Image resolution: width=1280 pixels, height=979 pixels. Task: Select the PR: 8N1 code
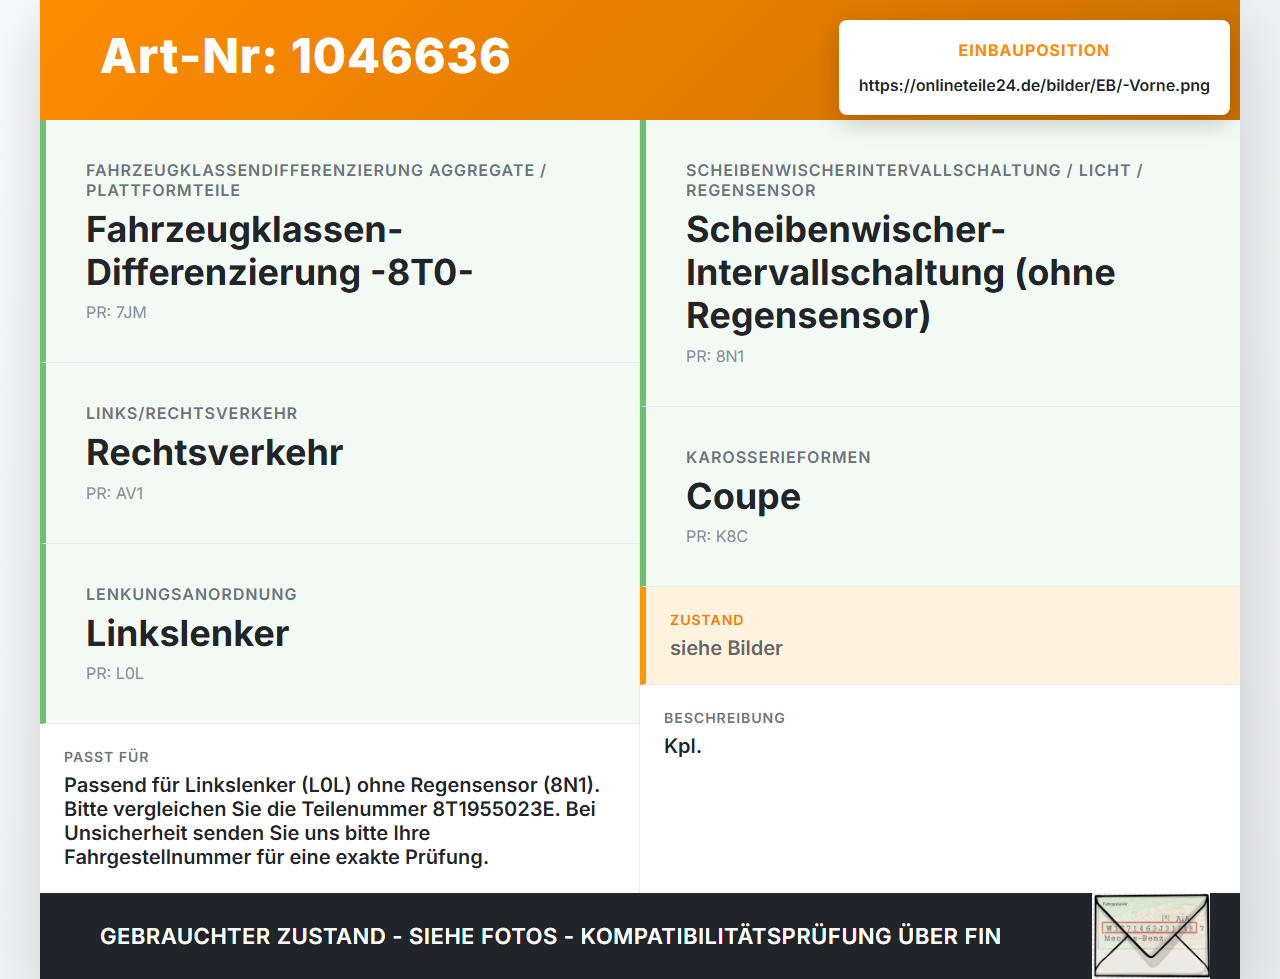715,356
